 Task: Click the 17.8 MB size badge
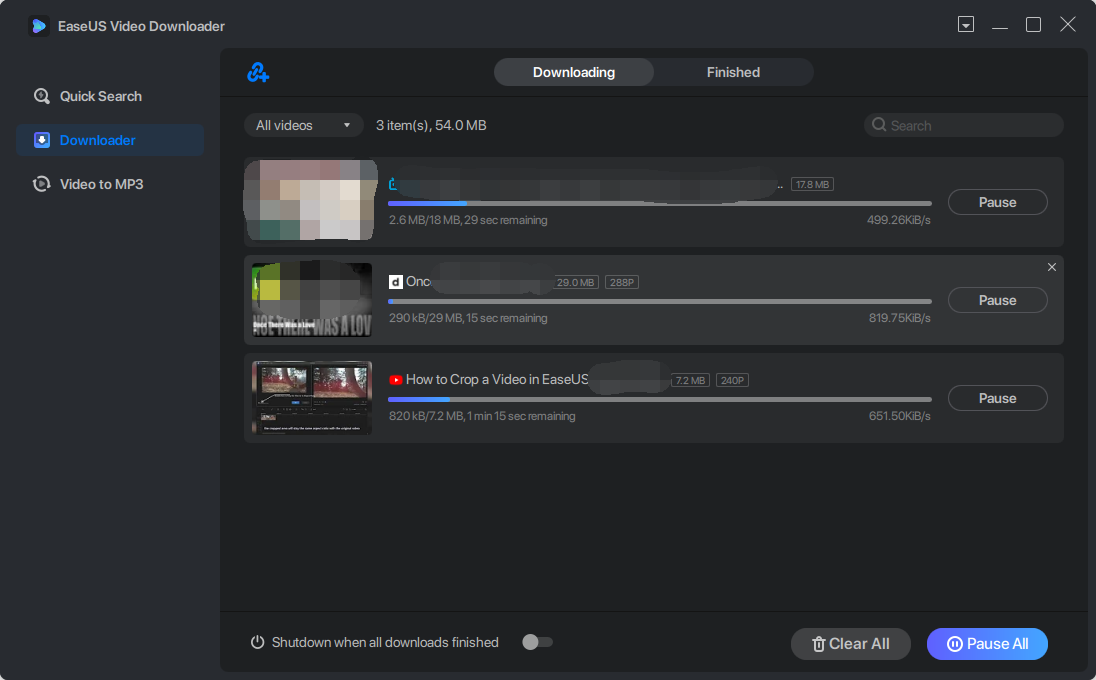[x=812, y=185]
